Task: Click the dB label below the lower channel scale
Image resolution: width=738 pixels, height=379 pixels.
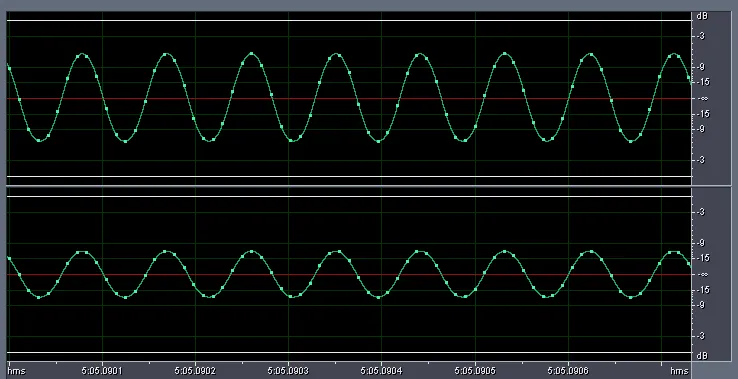Action: coord(702,356)
